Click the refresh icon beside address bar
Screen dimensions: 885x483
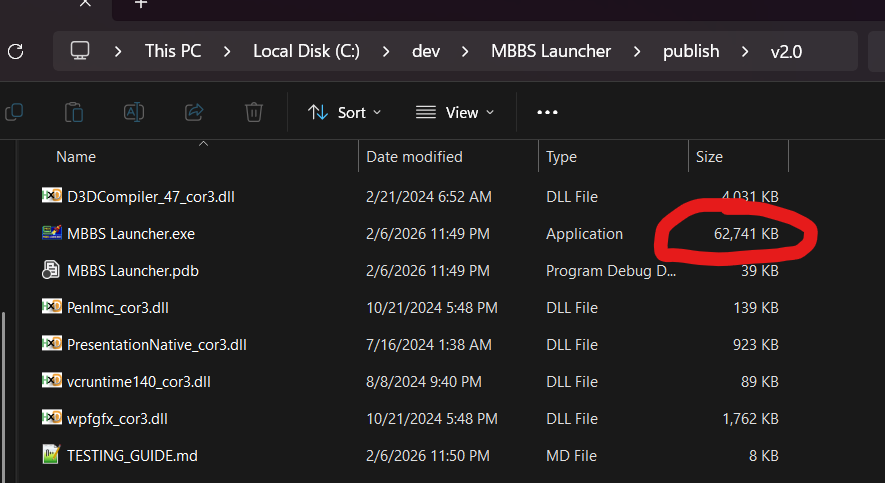click(15, 51)
